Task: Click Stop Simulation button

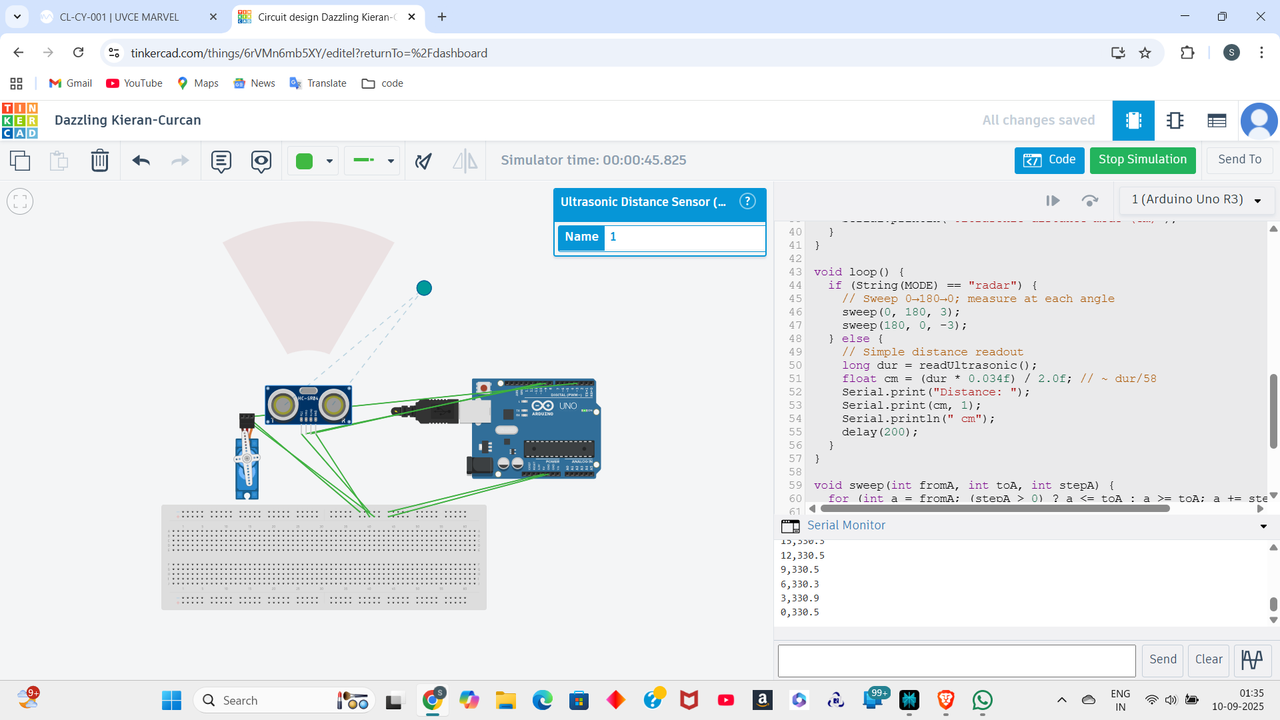Action: coord(1143,160)
